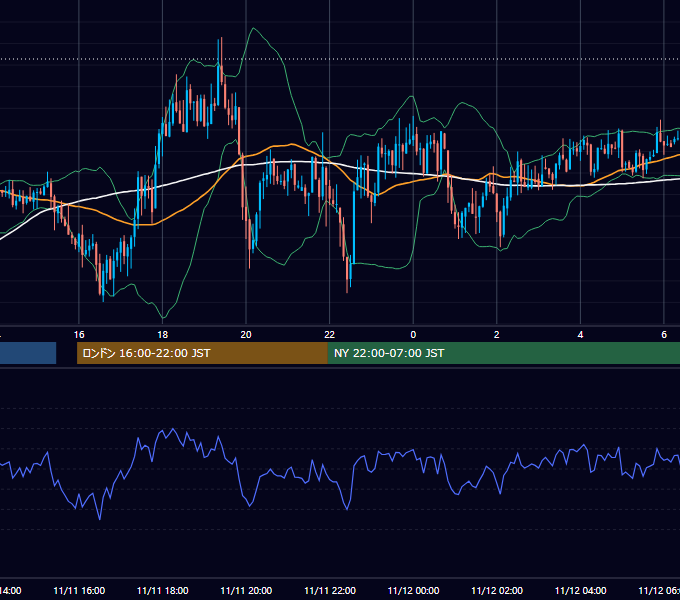Click the 0 hour label on price chart

413,335
